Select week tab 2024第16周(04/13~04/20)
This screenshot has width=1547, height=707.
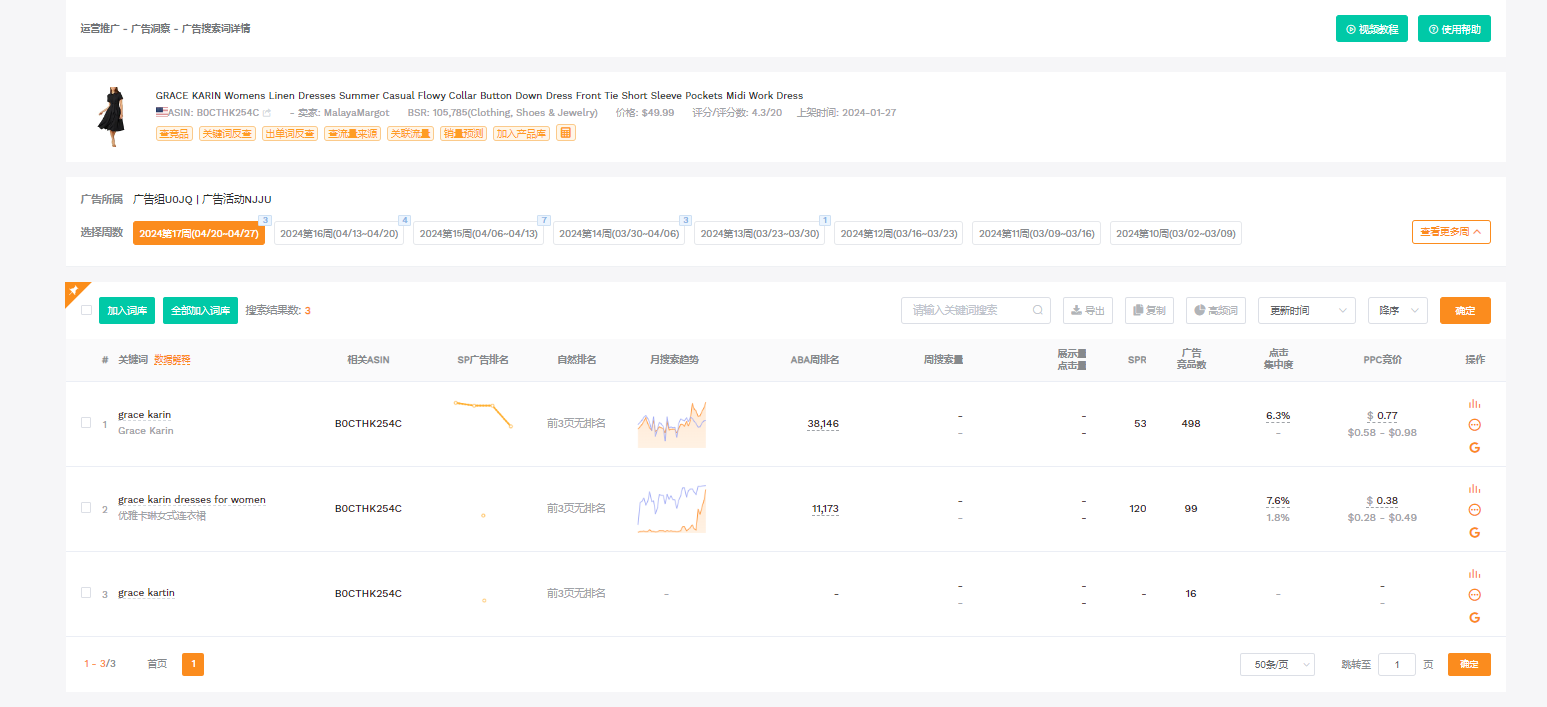point(339,233)
